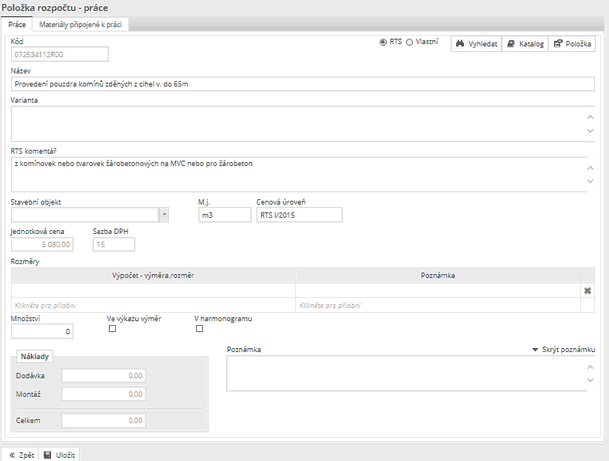Click the Vyhledat binoculars button

(476, 44)
